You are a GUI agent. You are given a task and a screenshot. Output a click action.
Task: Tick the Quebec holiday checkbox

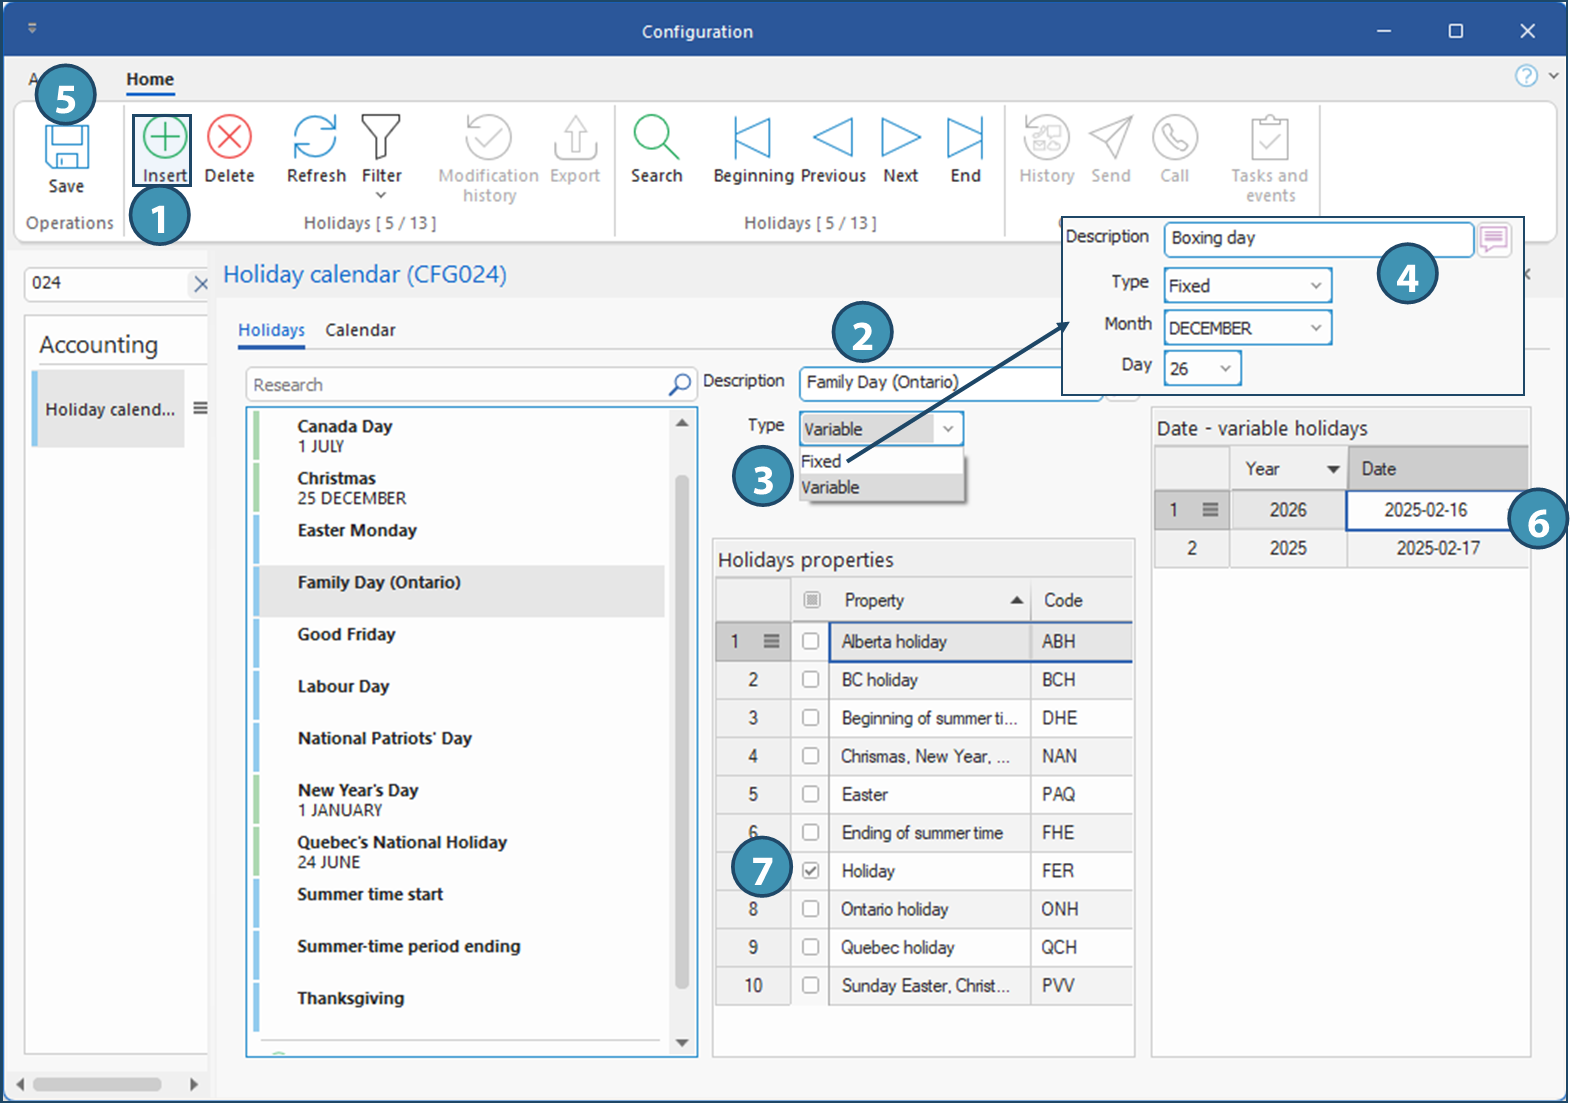811,947
